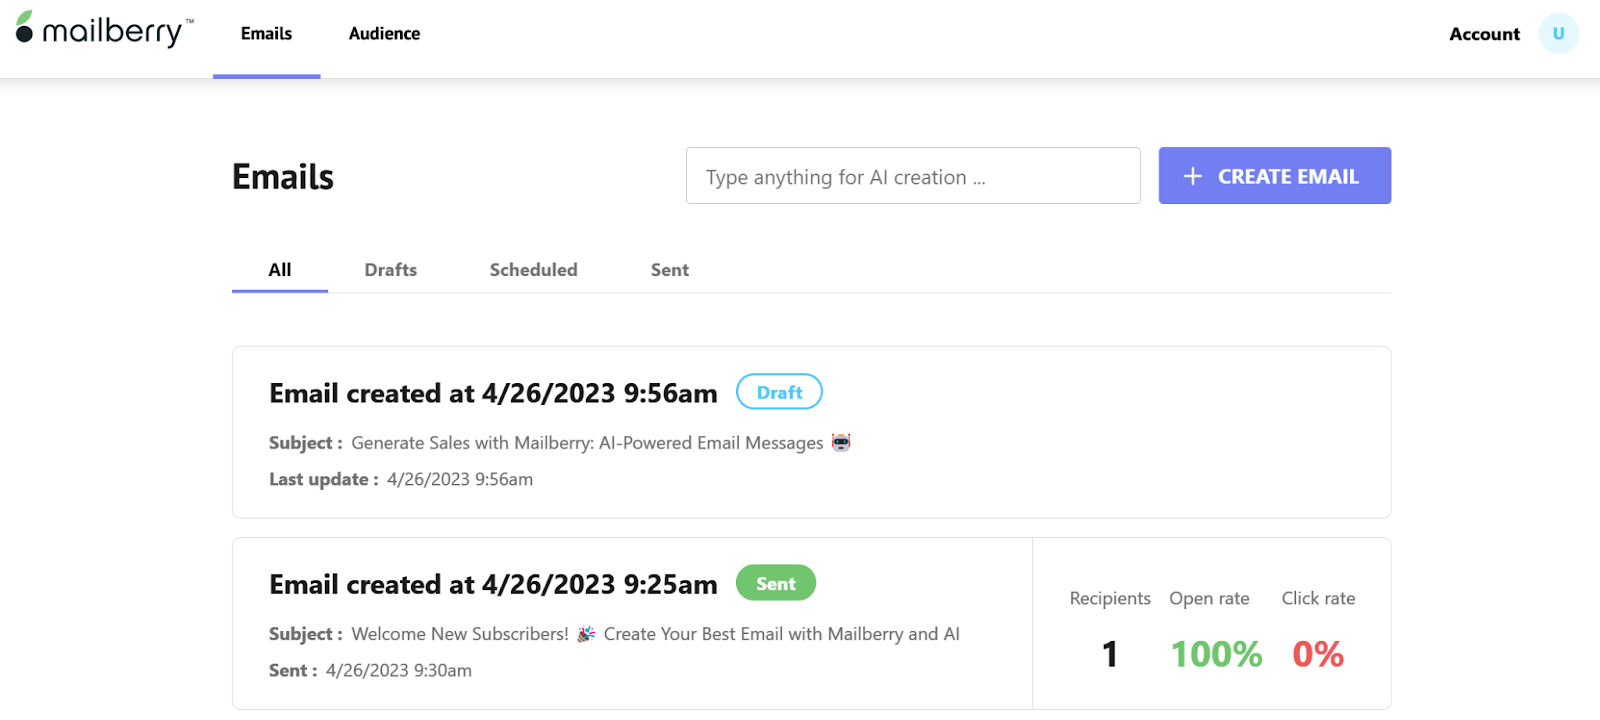The width and height of the screenshot is (1600, 720).
Task: Switch to the Drafts tab
Action: click(x=390, y=270)
